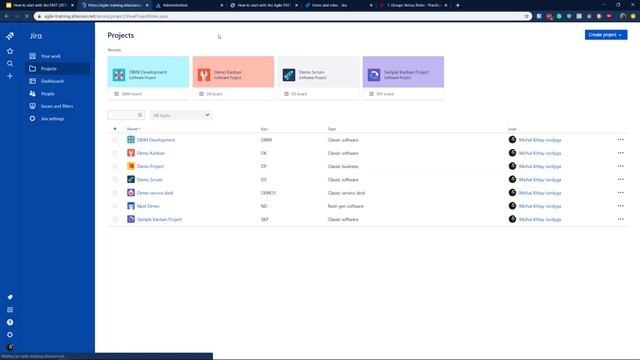Open lead Michal link in Demo Kanban row
The height and width of the screenshot is (360, 640).
click(x=540, y=153)
